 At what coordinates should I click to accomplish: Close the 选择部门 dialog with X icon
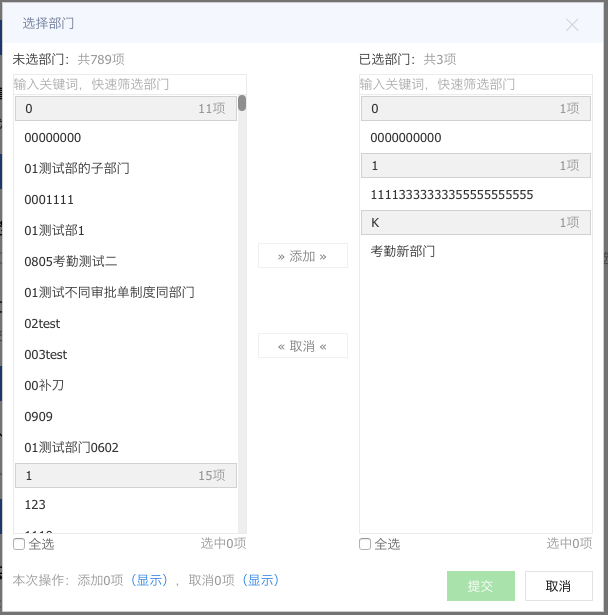coord(572,24)
